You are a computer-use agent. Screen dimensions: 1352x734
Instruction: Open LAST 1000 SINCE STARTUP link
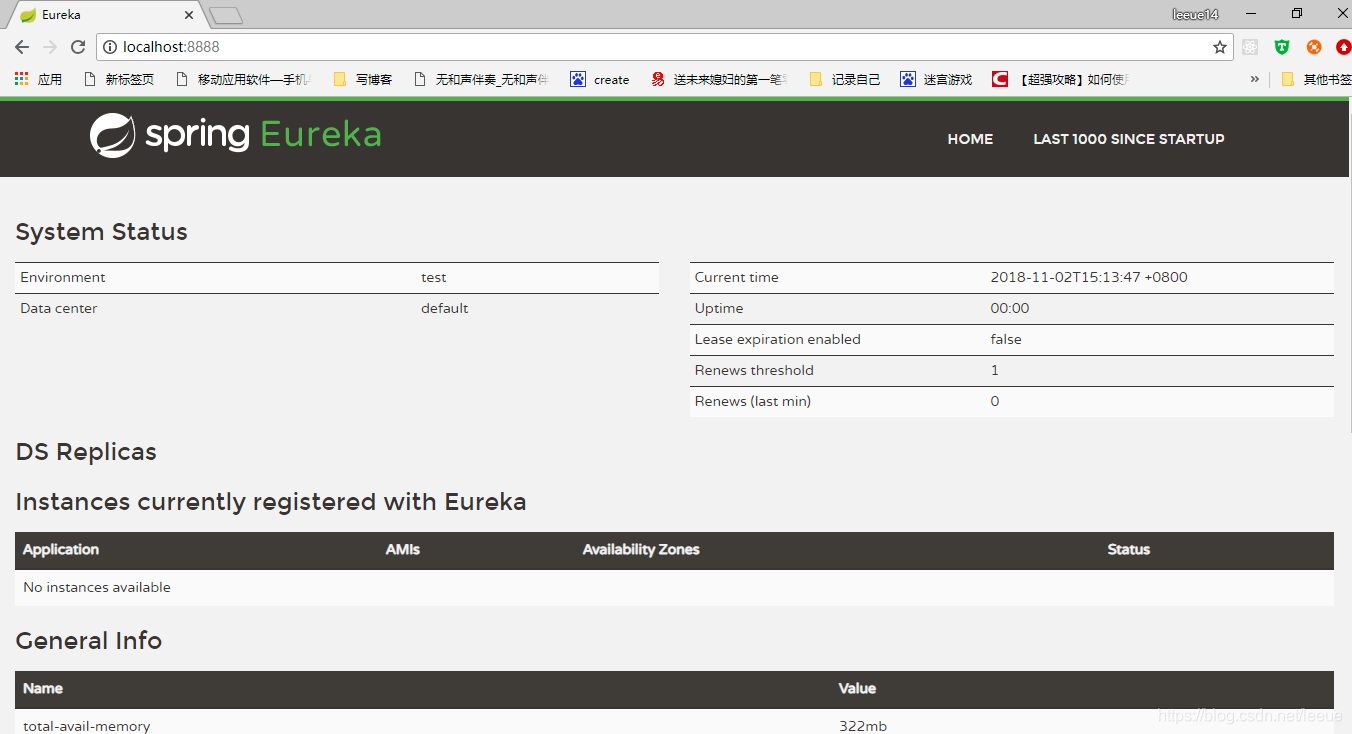point(1129,139)
